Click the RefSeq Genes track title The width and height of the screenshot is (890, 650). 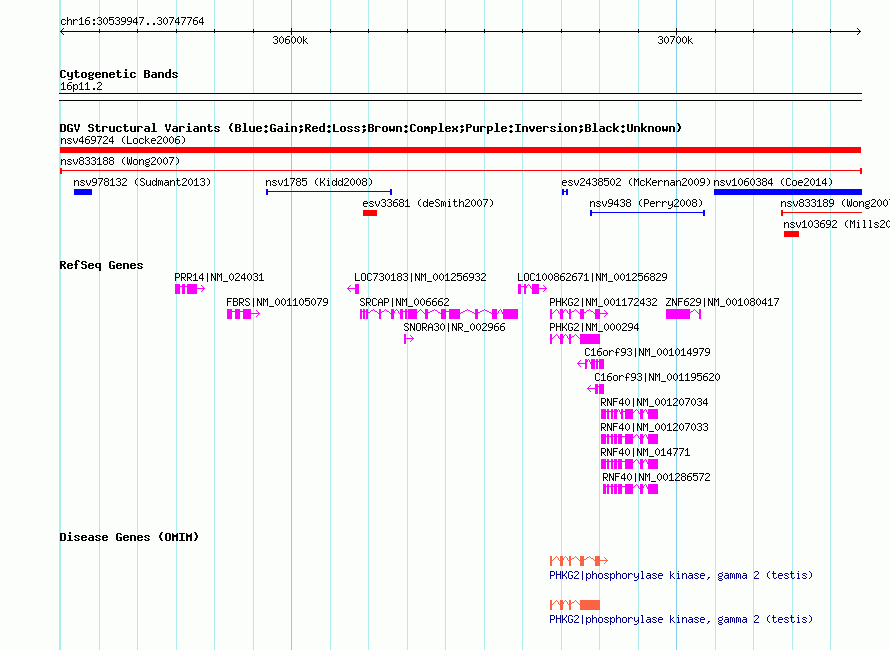coord(101,265)
